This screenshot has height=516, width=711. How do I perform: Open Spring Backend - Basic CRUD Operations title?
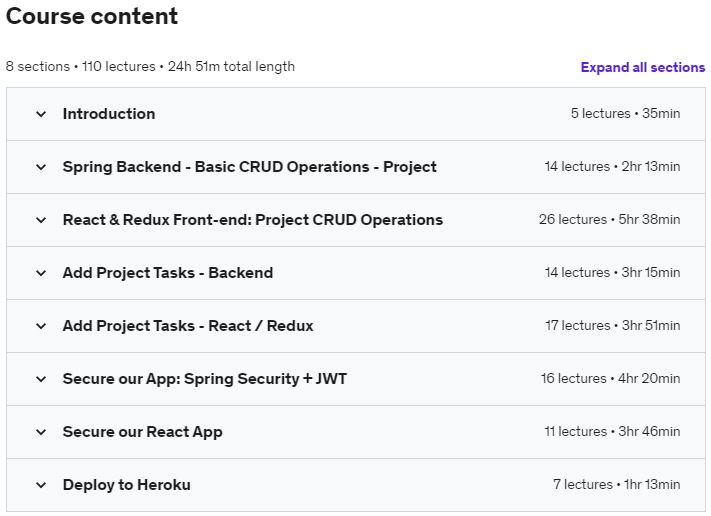[x=249, y=167]
